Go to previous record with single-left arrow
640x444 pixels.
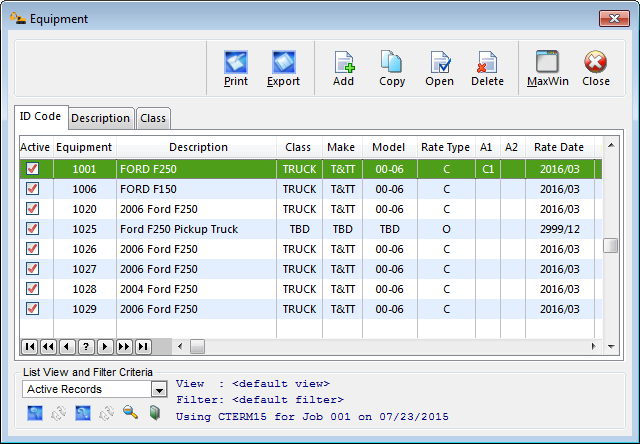pos(67,347)
